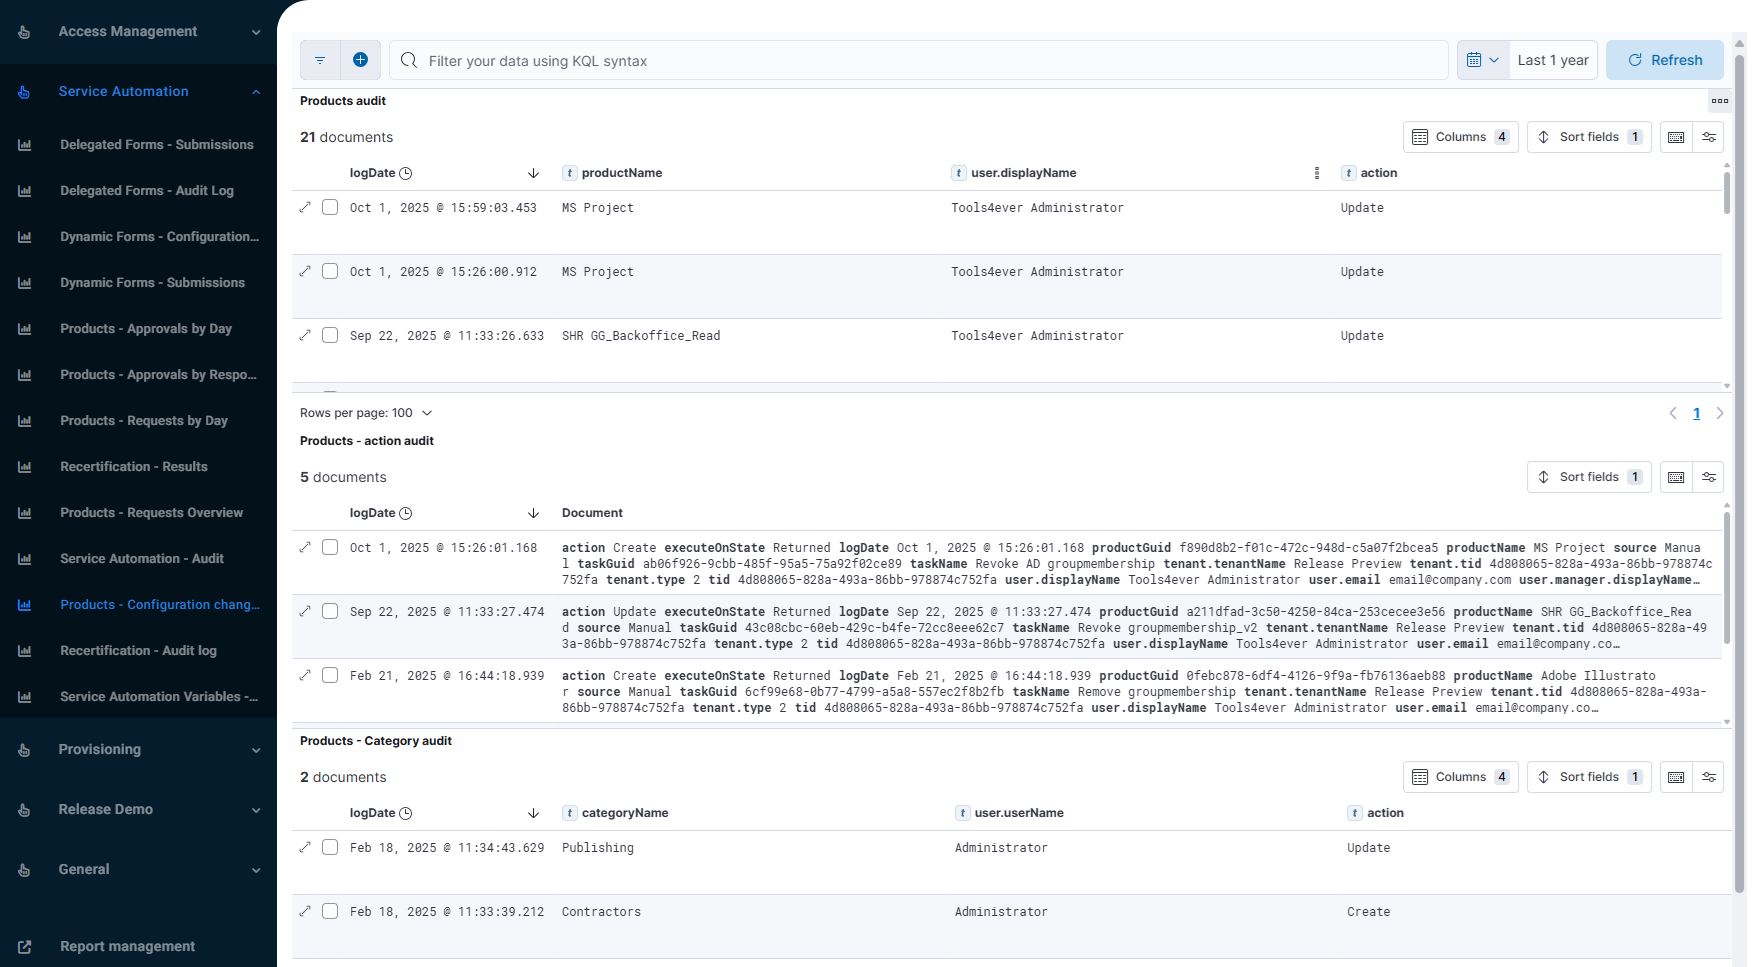The width and height of the screenshot is (1752, 967).
Task: Expand the Provisioning sidebar section
Action: (x=138, y=750)
